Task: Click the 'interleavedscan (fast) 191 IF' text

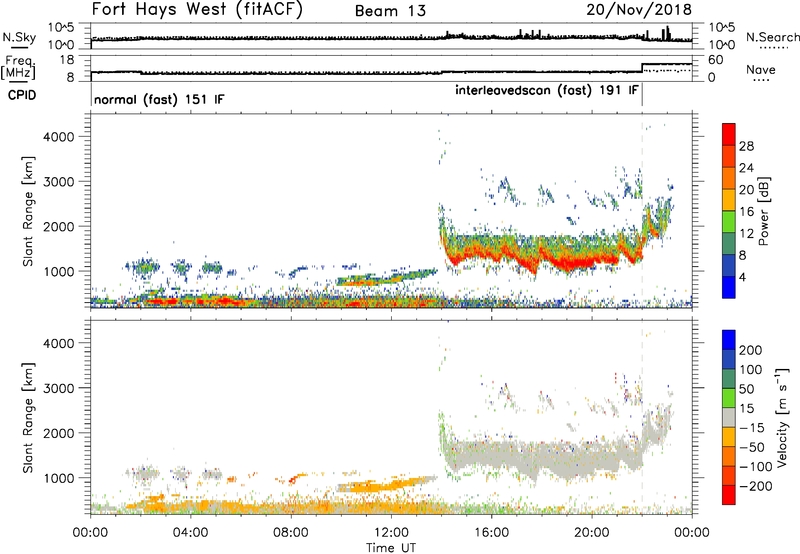Action: pos(546,90)
